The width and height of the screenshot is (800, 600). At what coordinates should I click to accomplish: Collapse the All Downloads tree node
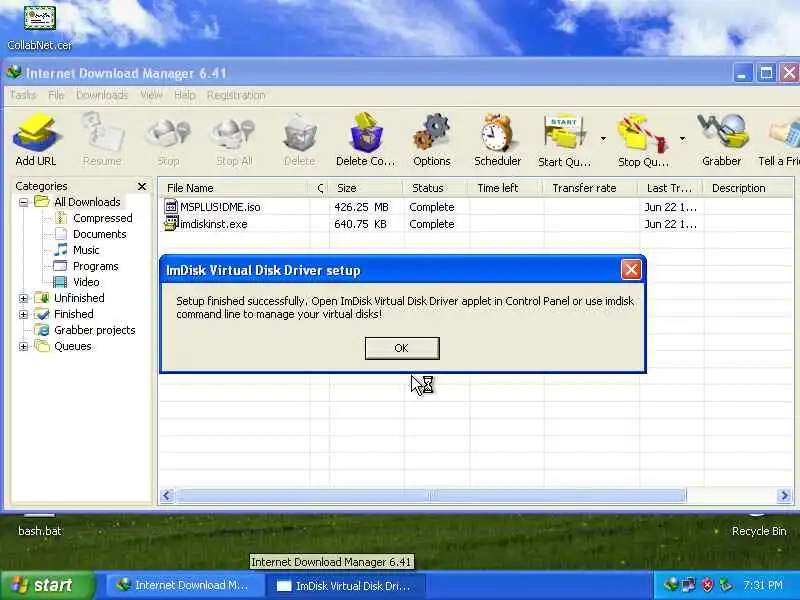tap(23, 202)
